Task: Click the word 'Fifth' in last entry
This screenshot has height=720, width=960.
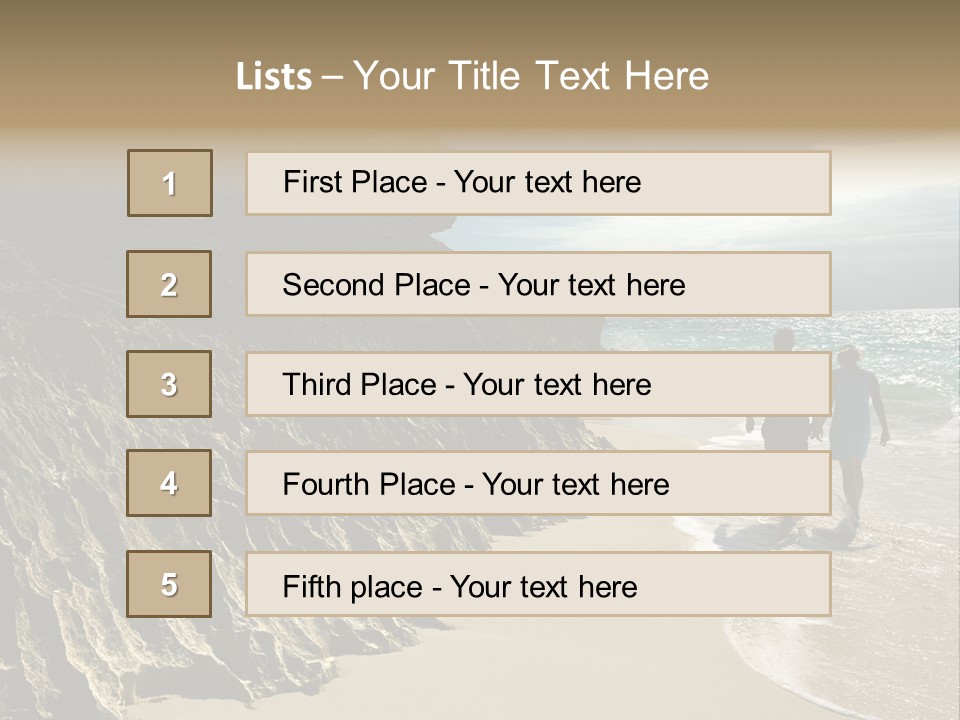Action: click(312, 586)
